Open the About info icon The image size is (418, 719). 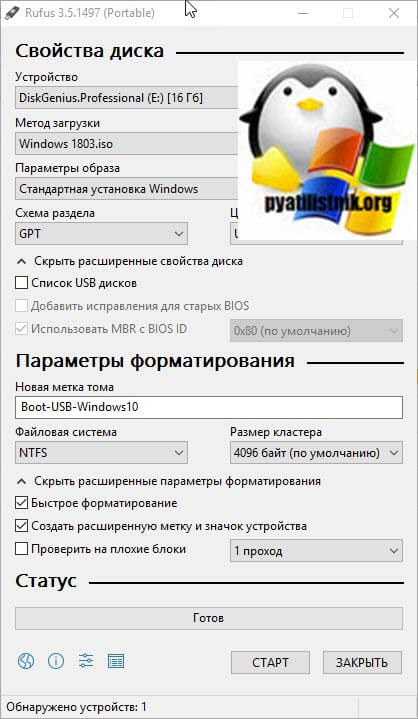pyautogui.click(x=56, y=661)
